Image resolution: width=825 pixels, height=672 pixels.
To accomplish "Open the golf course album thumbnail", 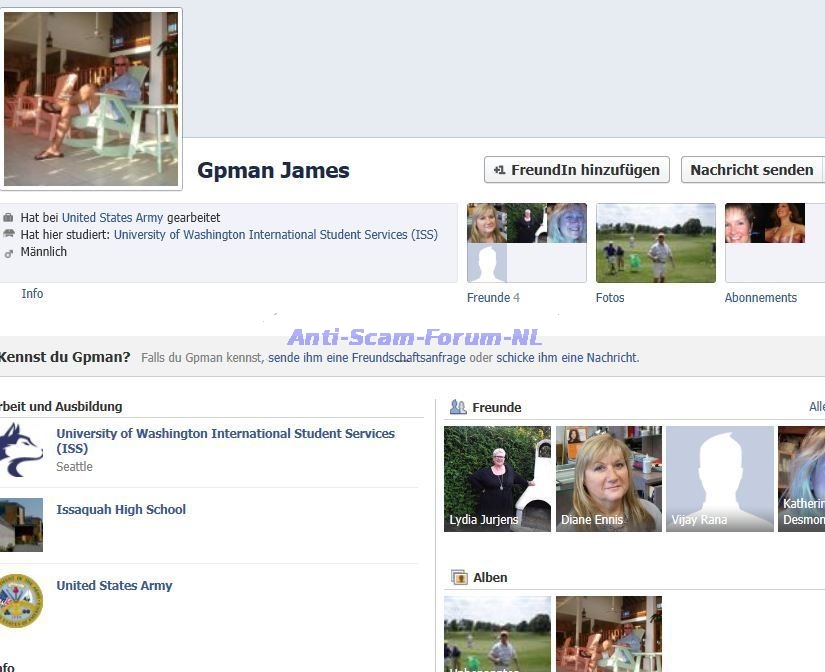I will pyautogui.click(x=497, y=633).
